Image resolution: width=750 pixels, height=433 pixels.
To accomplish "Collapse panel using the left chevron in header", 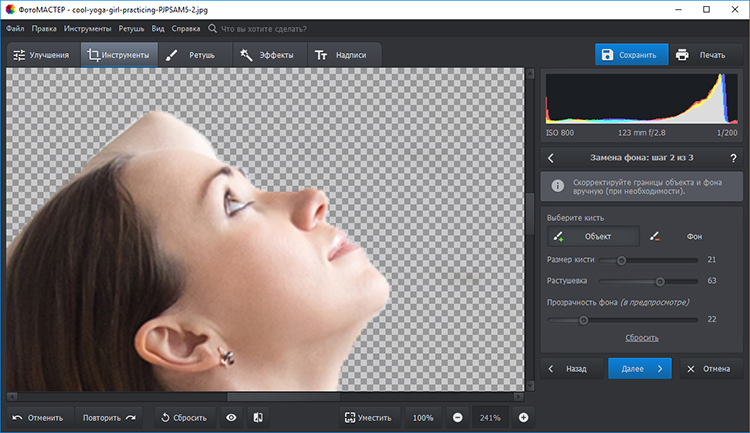I will click(x=551, y=158).
